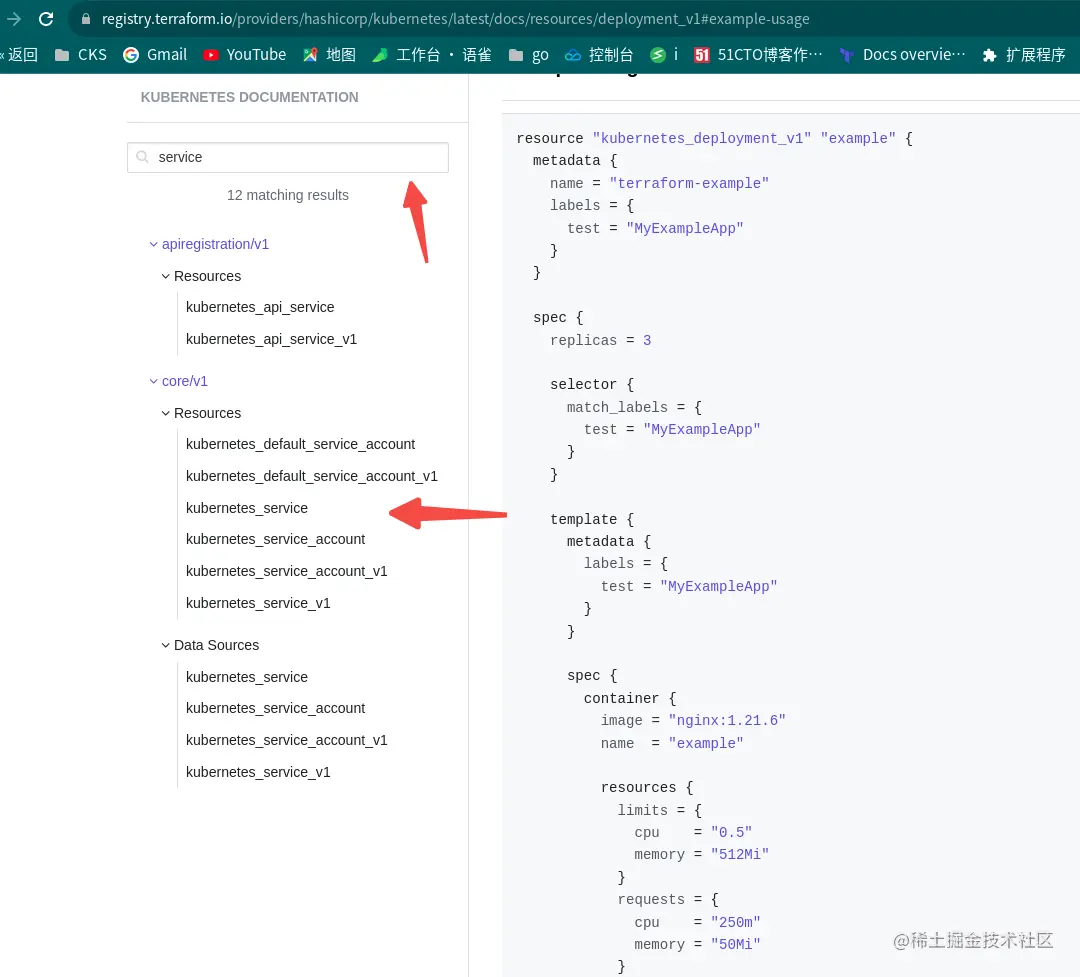Open the 控制台 bookmark
The width and height of the screenshot is (1080, 977).
coord(599,54)
